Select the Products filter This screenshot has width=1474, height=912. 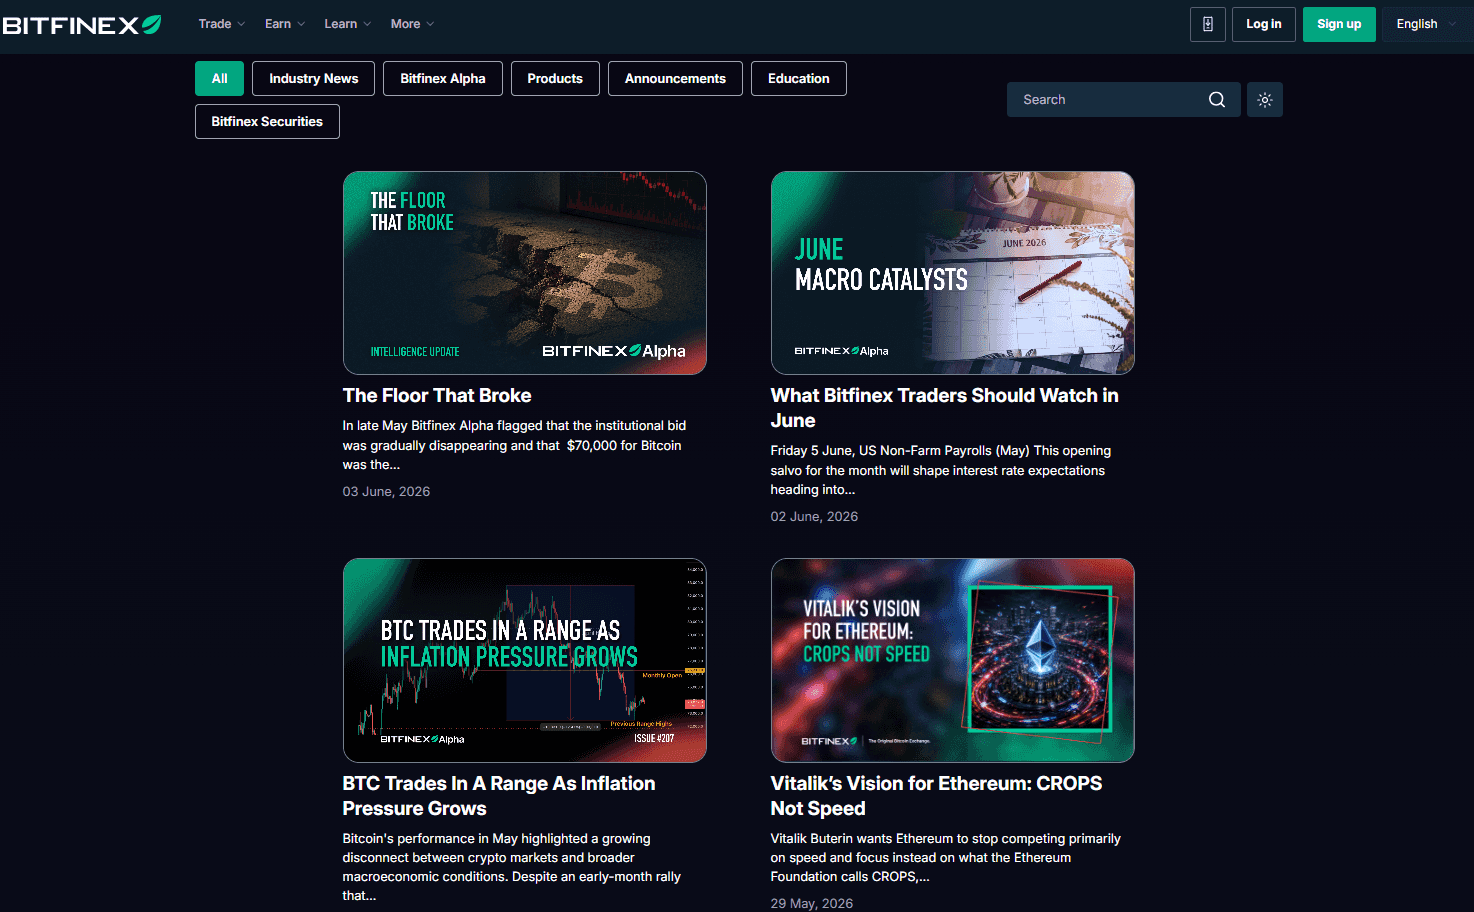tap(555, 79)
